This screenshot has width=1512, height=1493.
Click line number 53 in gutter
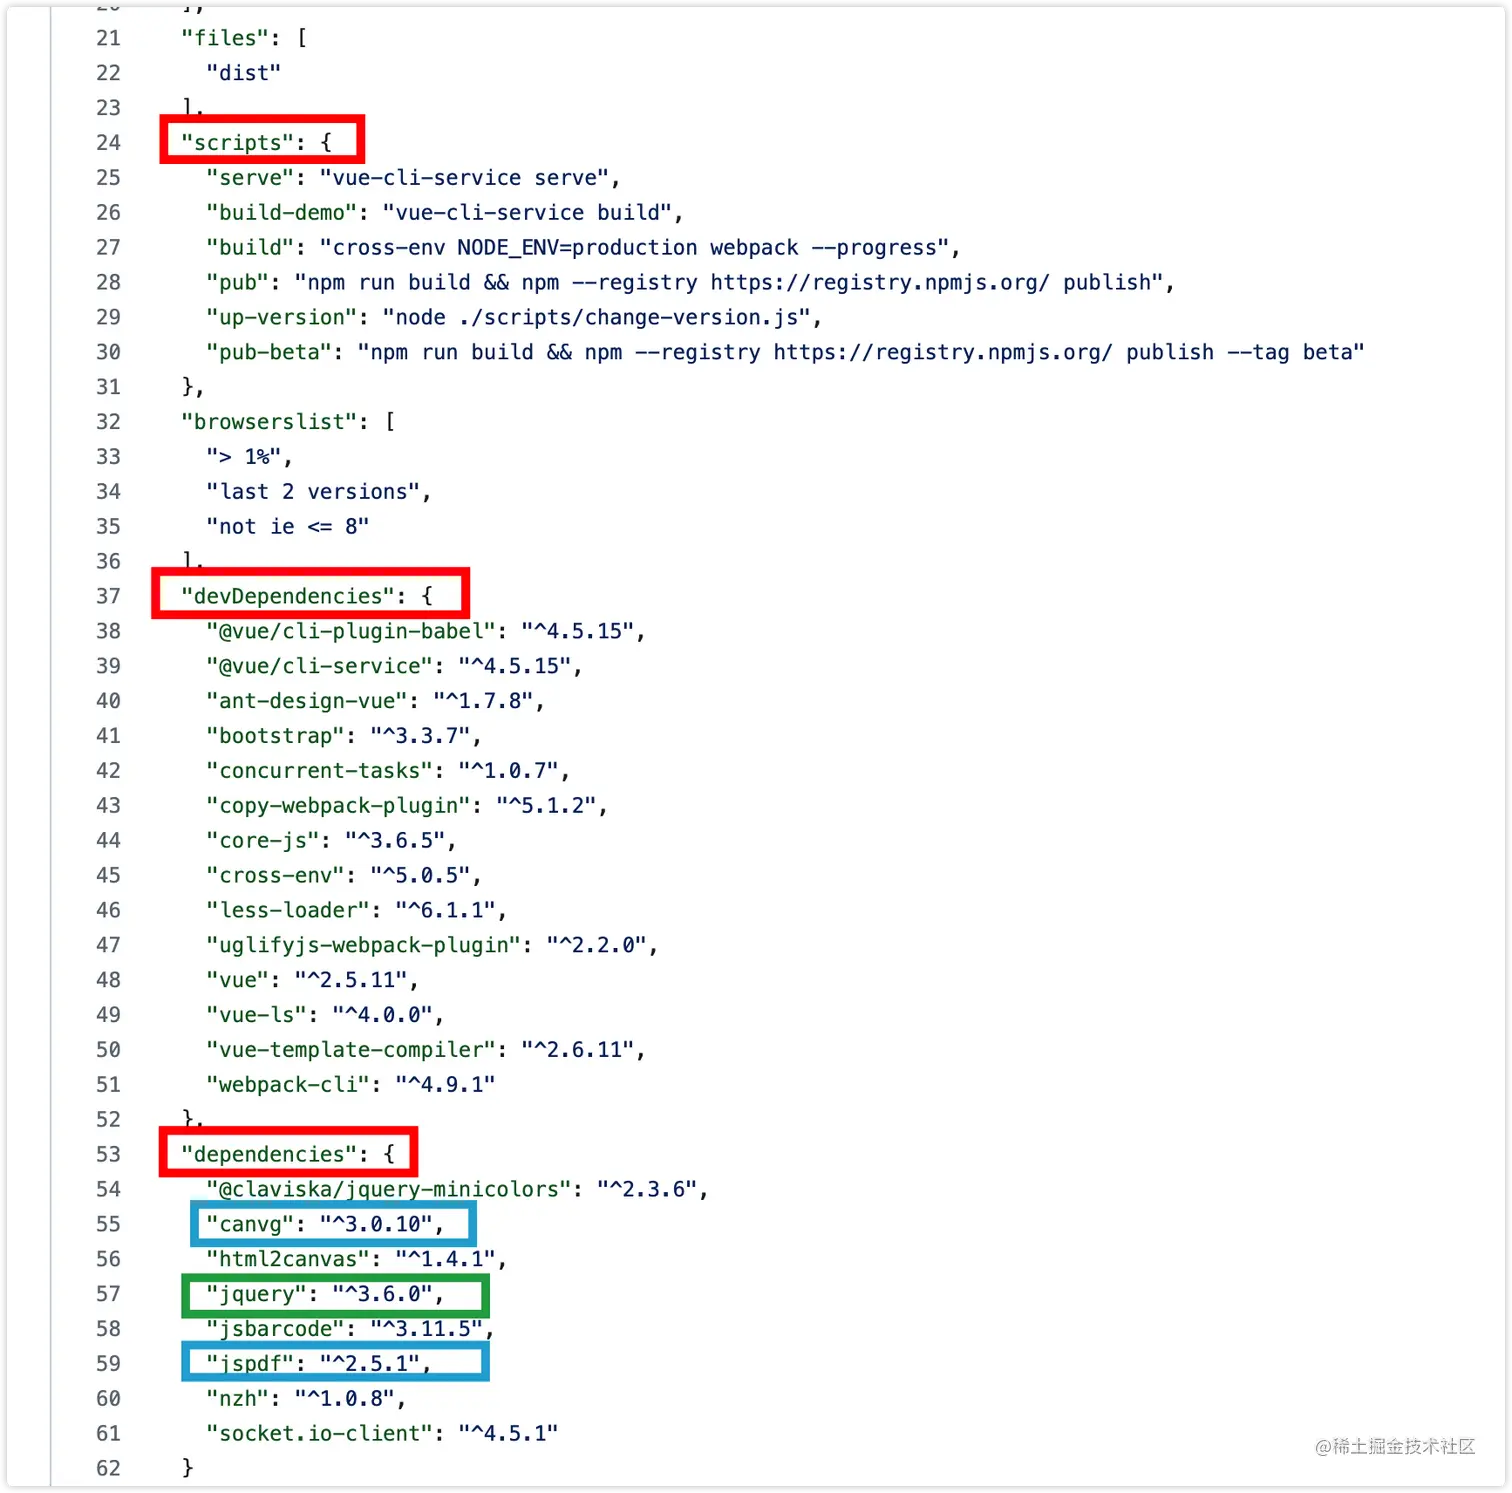coord(108,1155)
